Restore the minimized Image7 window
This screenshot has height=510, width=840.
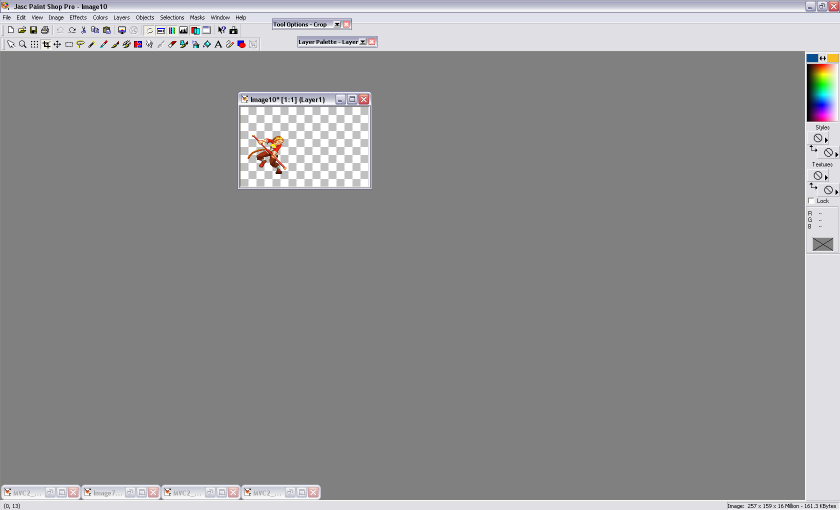130,492
